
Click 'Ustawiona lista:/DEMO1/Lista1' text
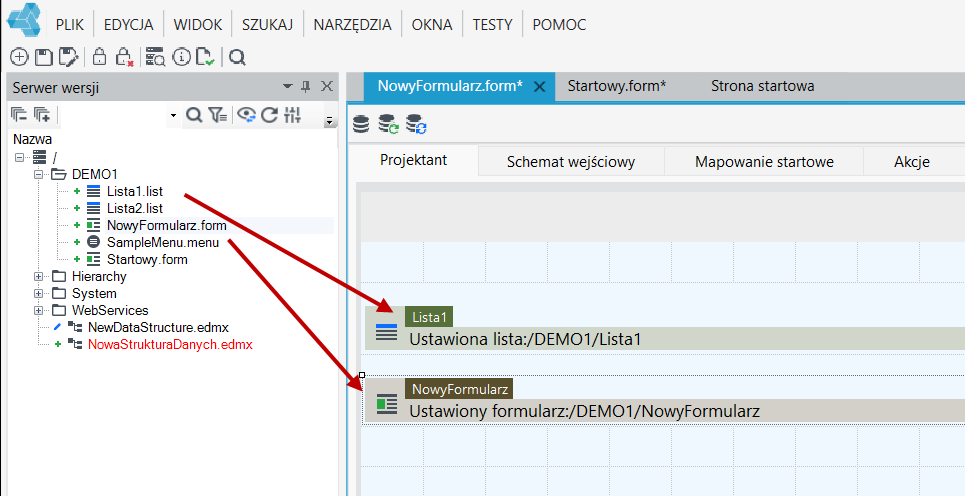click(x=526, y=338)
